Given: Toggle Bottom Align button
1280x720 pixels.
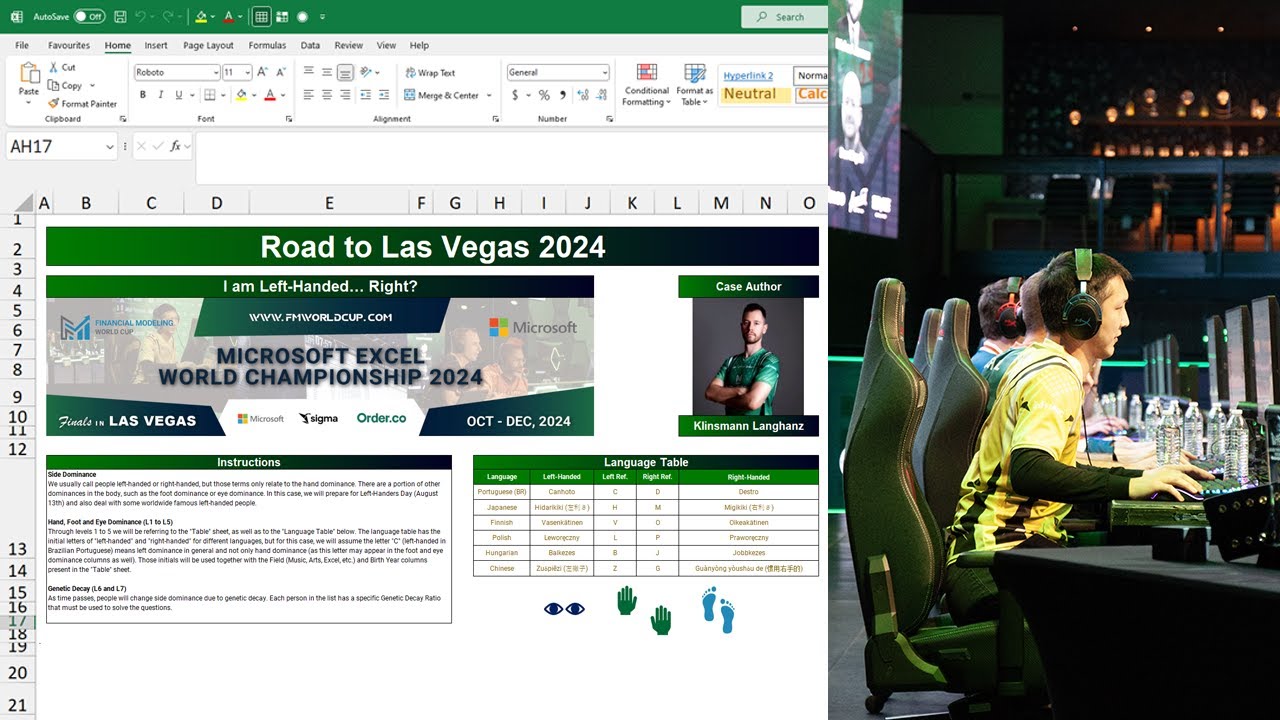Looking at the screenshot, I should (x=345, y=72).
